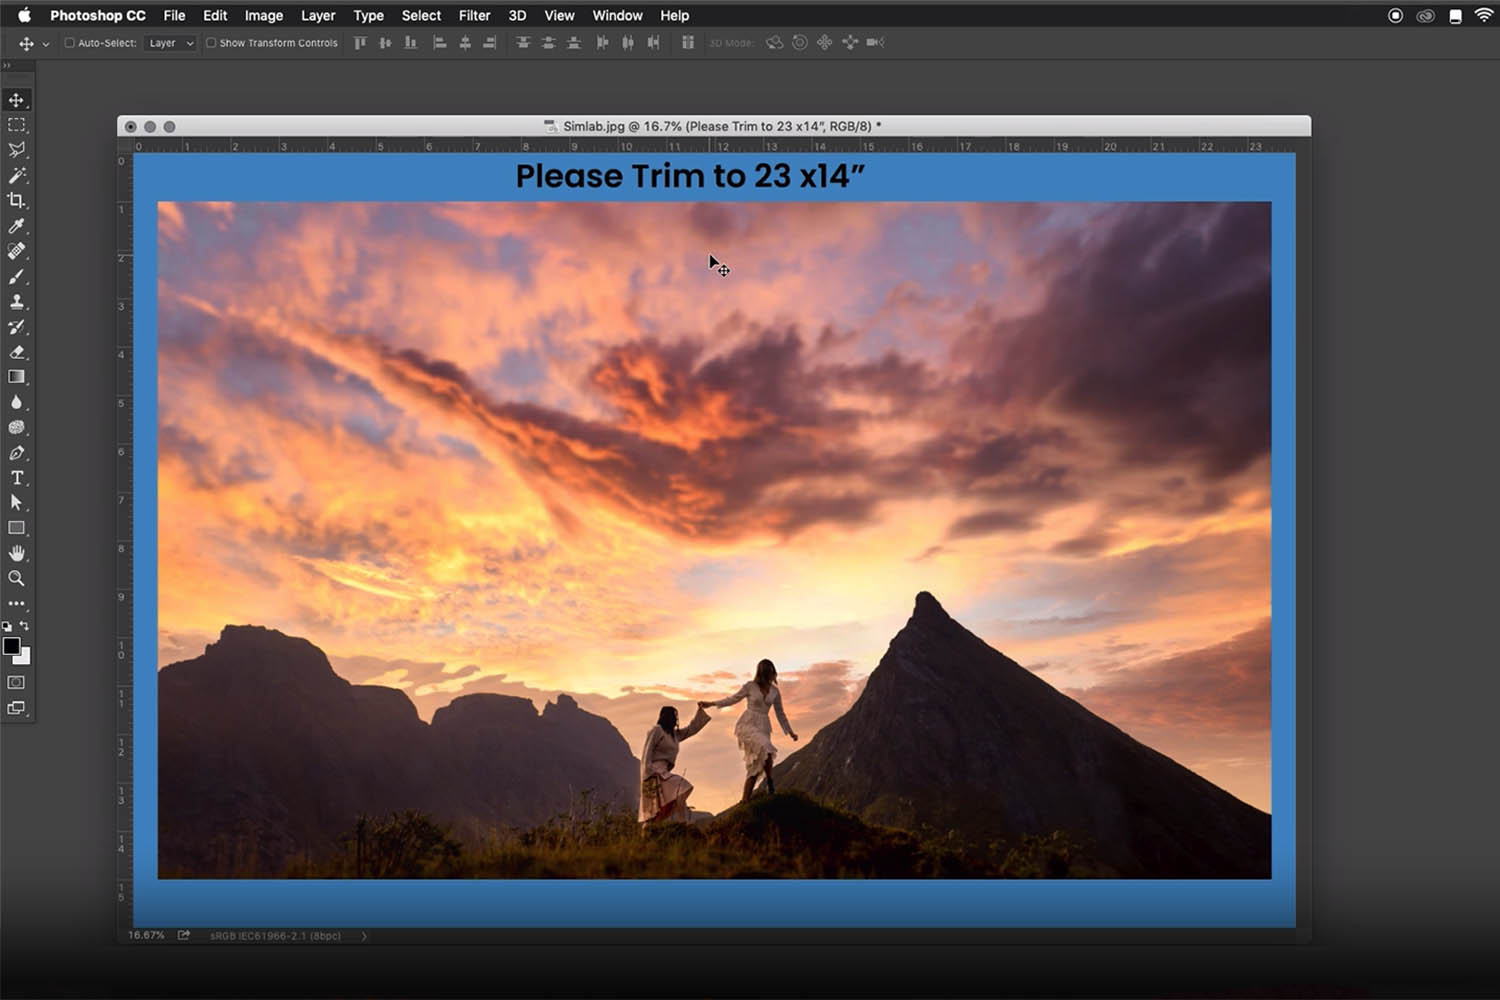
Task: Open the Image menu
Action: pyautogui.click(x=264, y=16)
